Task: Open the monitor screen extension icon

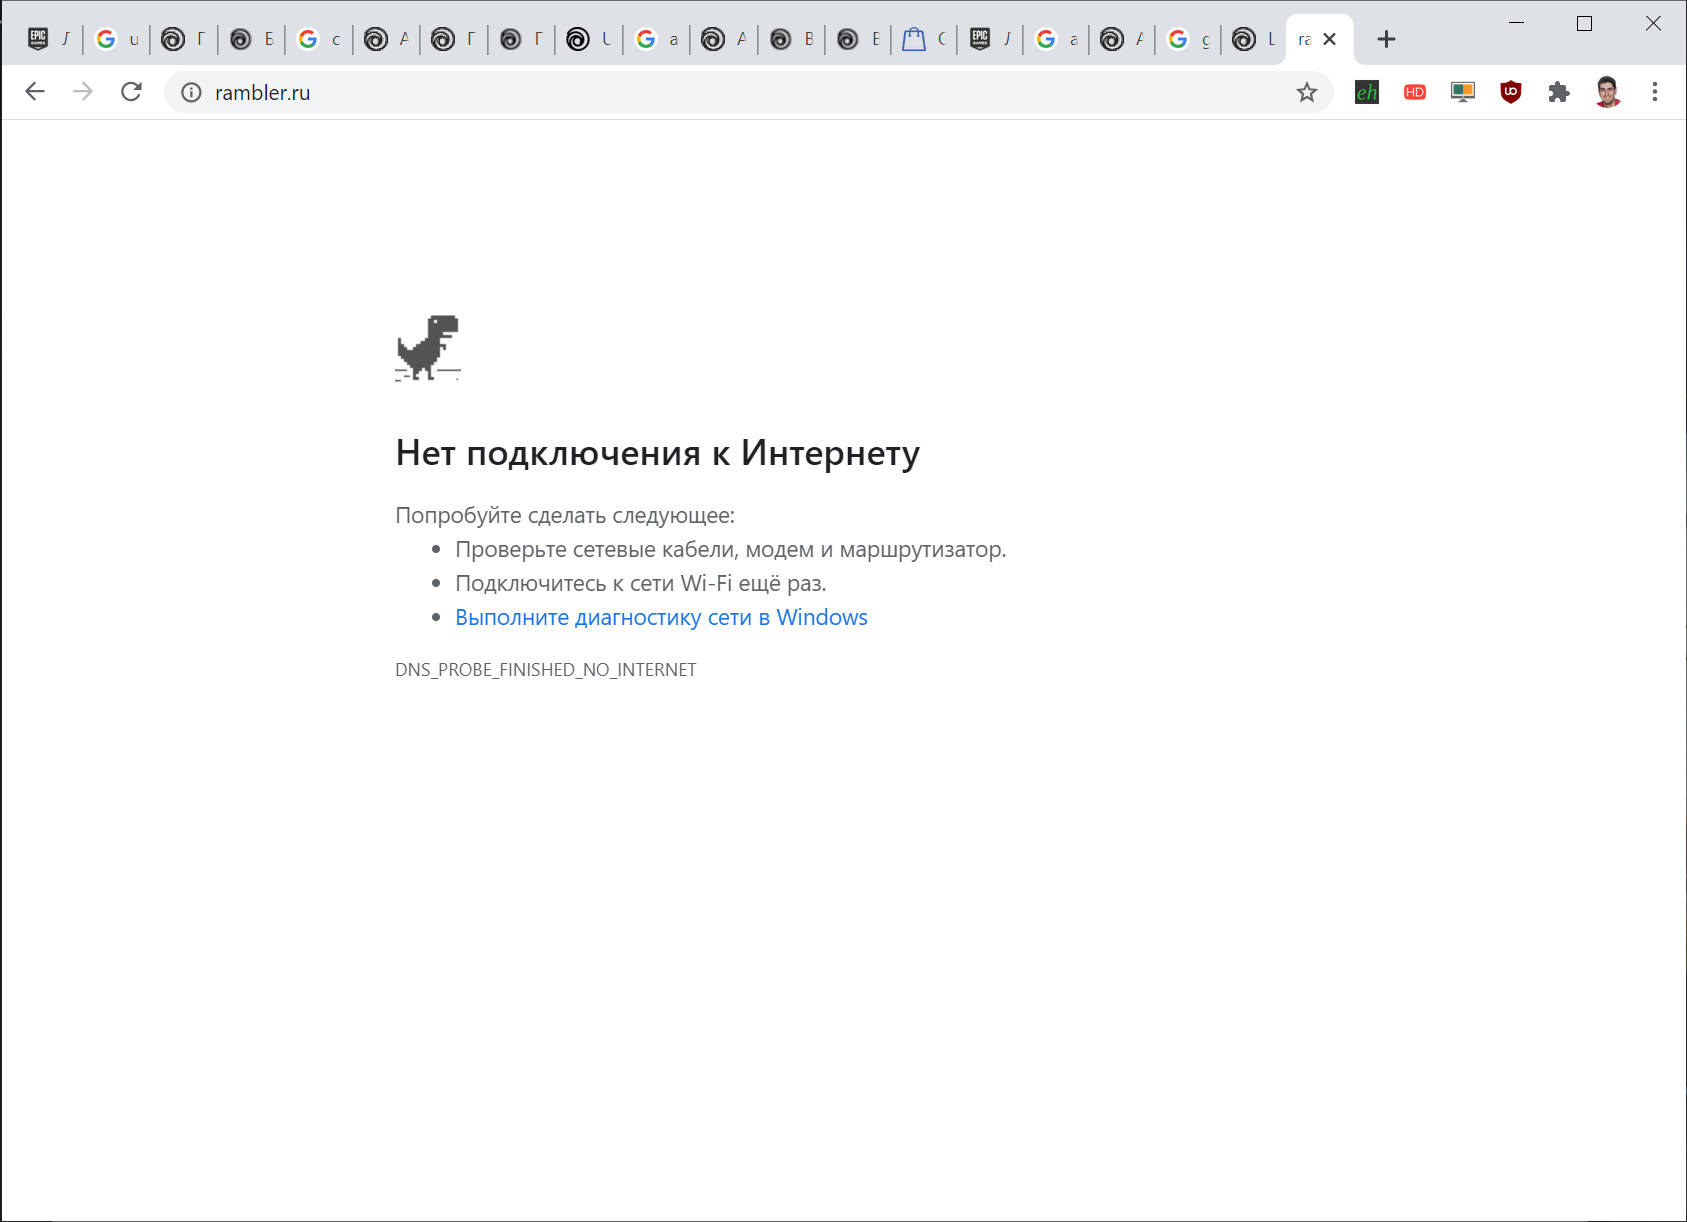Action: coord(1462,92)
